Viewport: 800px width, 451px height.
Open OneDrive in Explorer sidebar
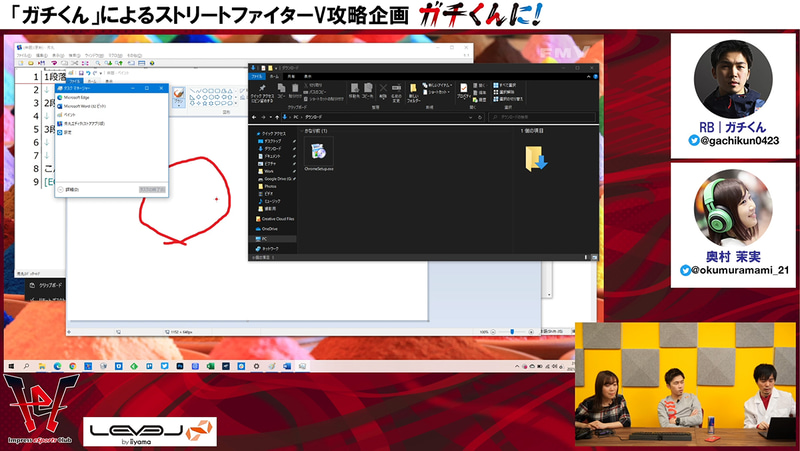click(267, 229)
